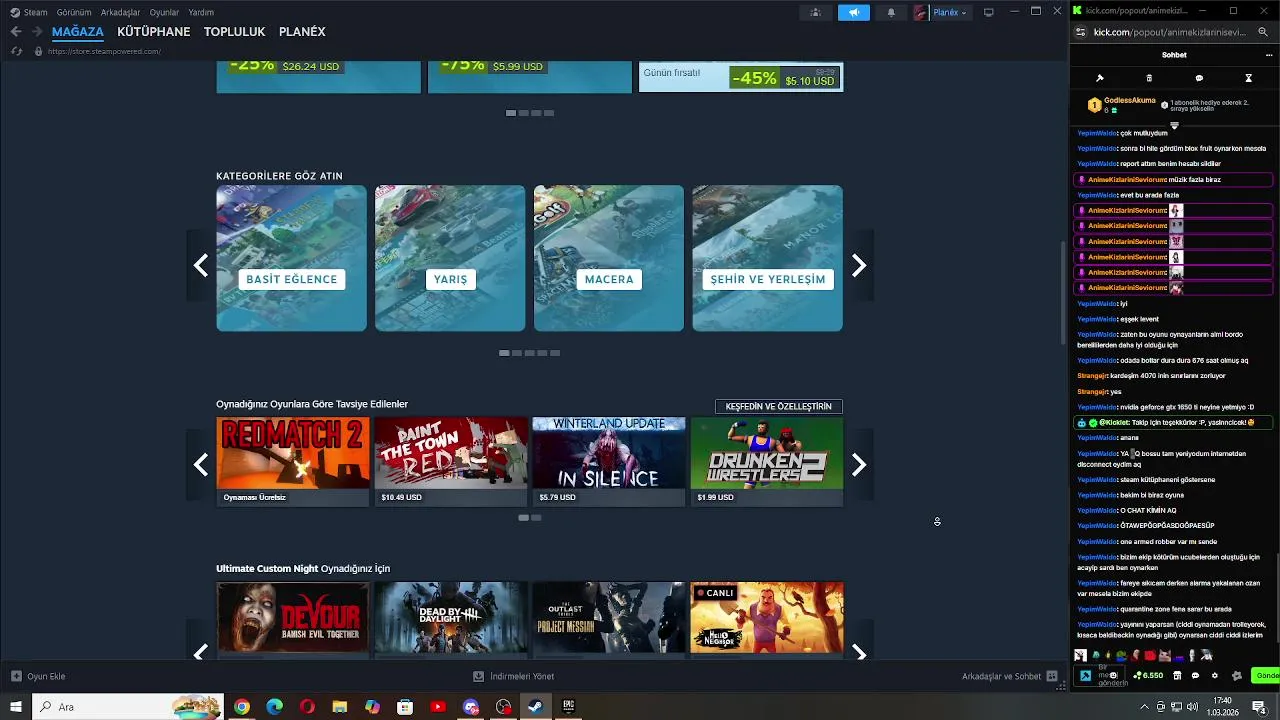This screenshot has width=1280, height=720.
Task: Open Google Chrome from the taskbar
Action: 241,707
